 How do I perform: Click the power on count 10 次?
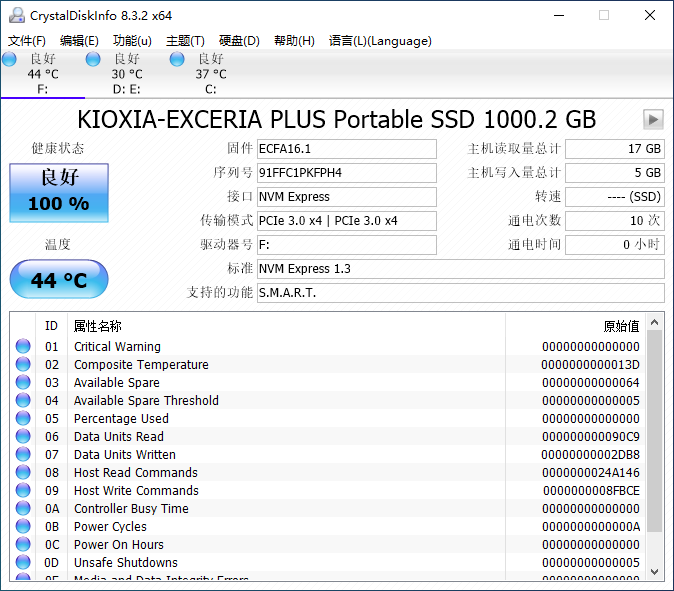tap(615, 221)
